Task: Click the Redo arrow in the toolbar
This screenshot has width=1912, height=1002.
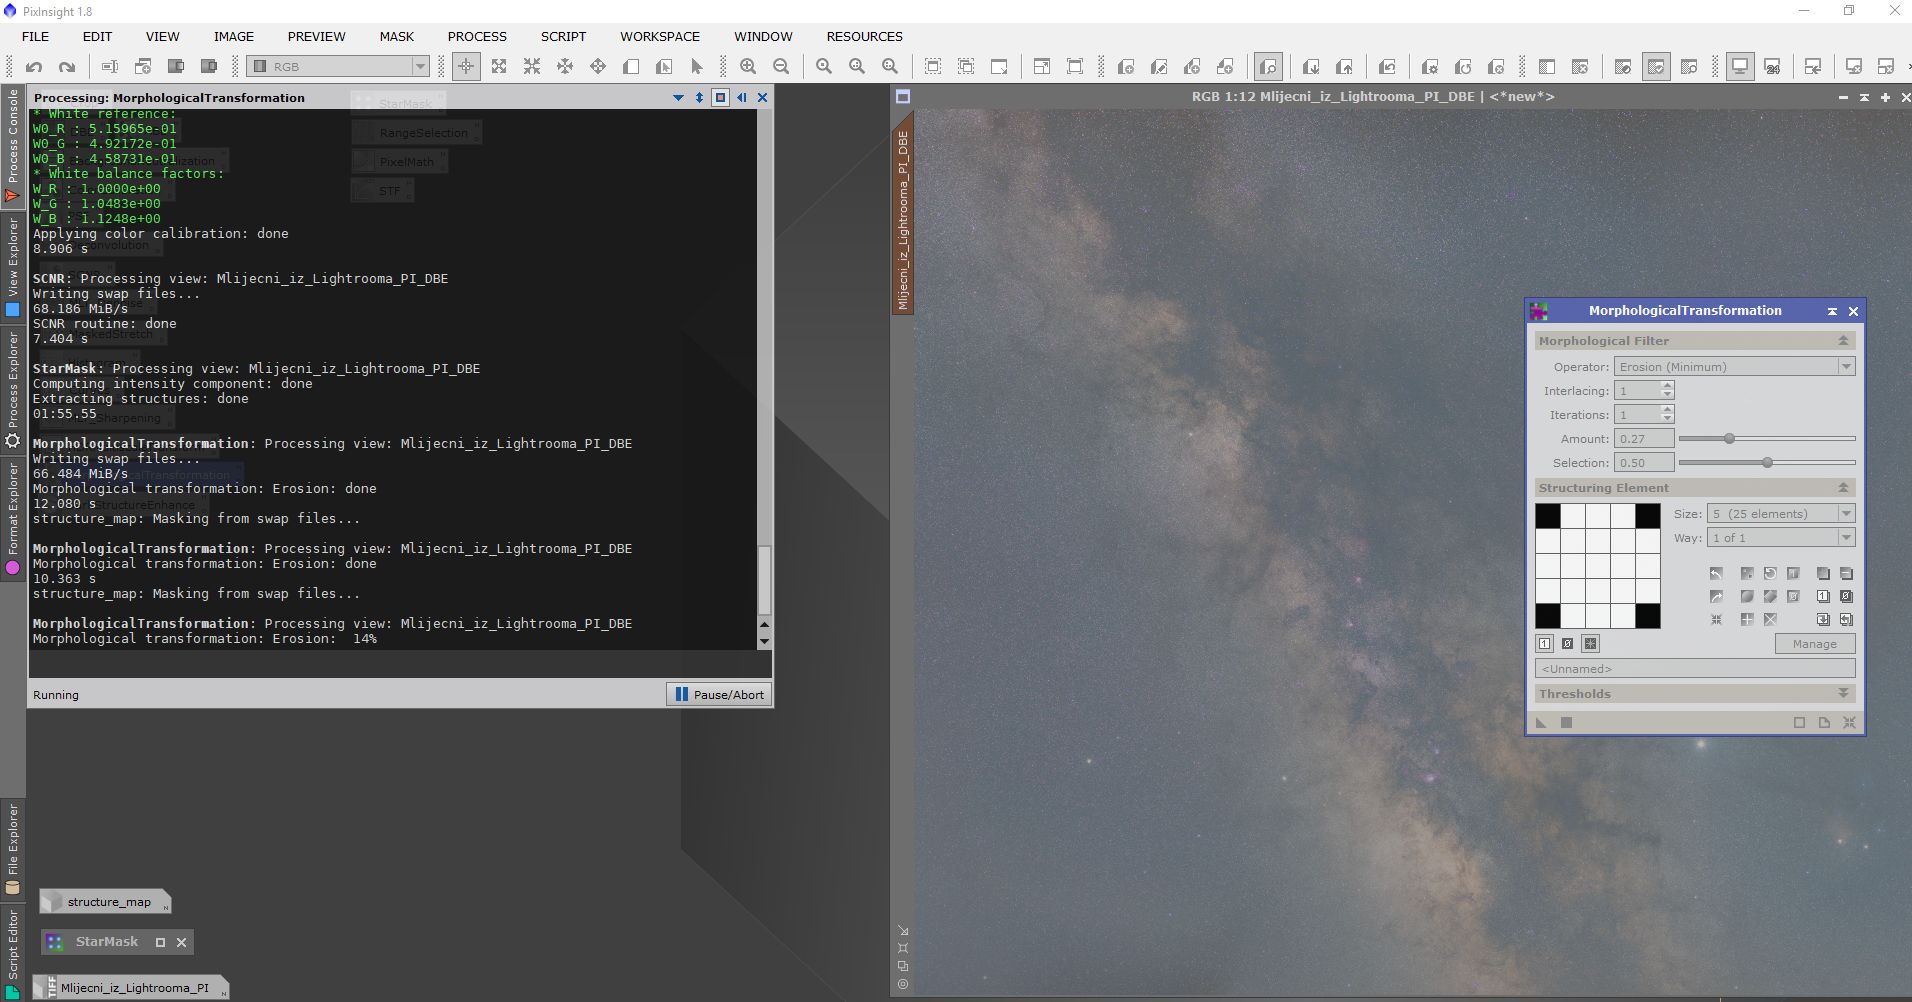Action: pyautogui.click(x=67, y=67)
